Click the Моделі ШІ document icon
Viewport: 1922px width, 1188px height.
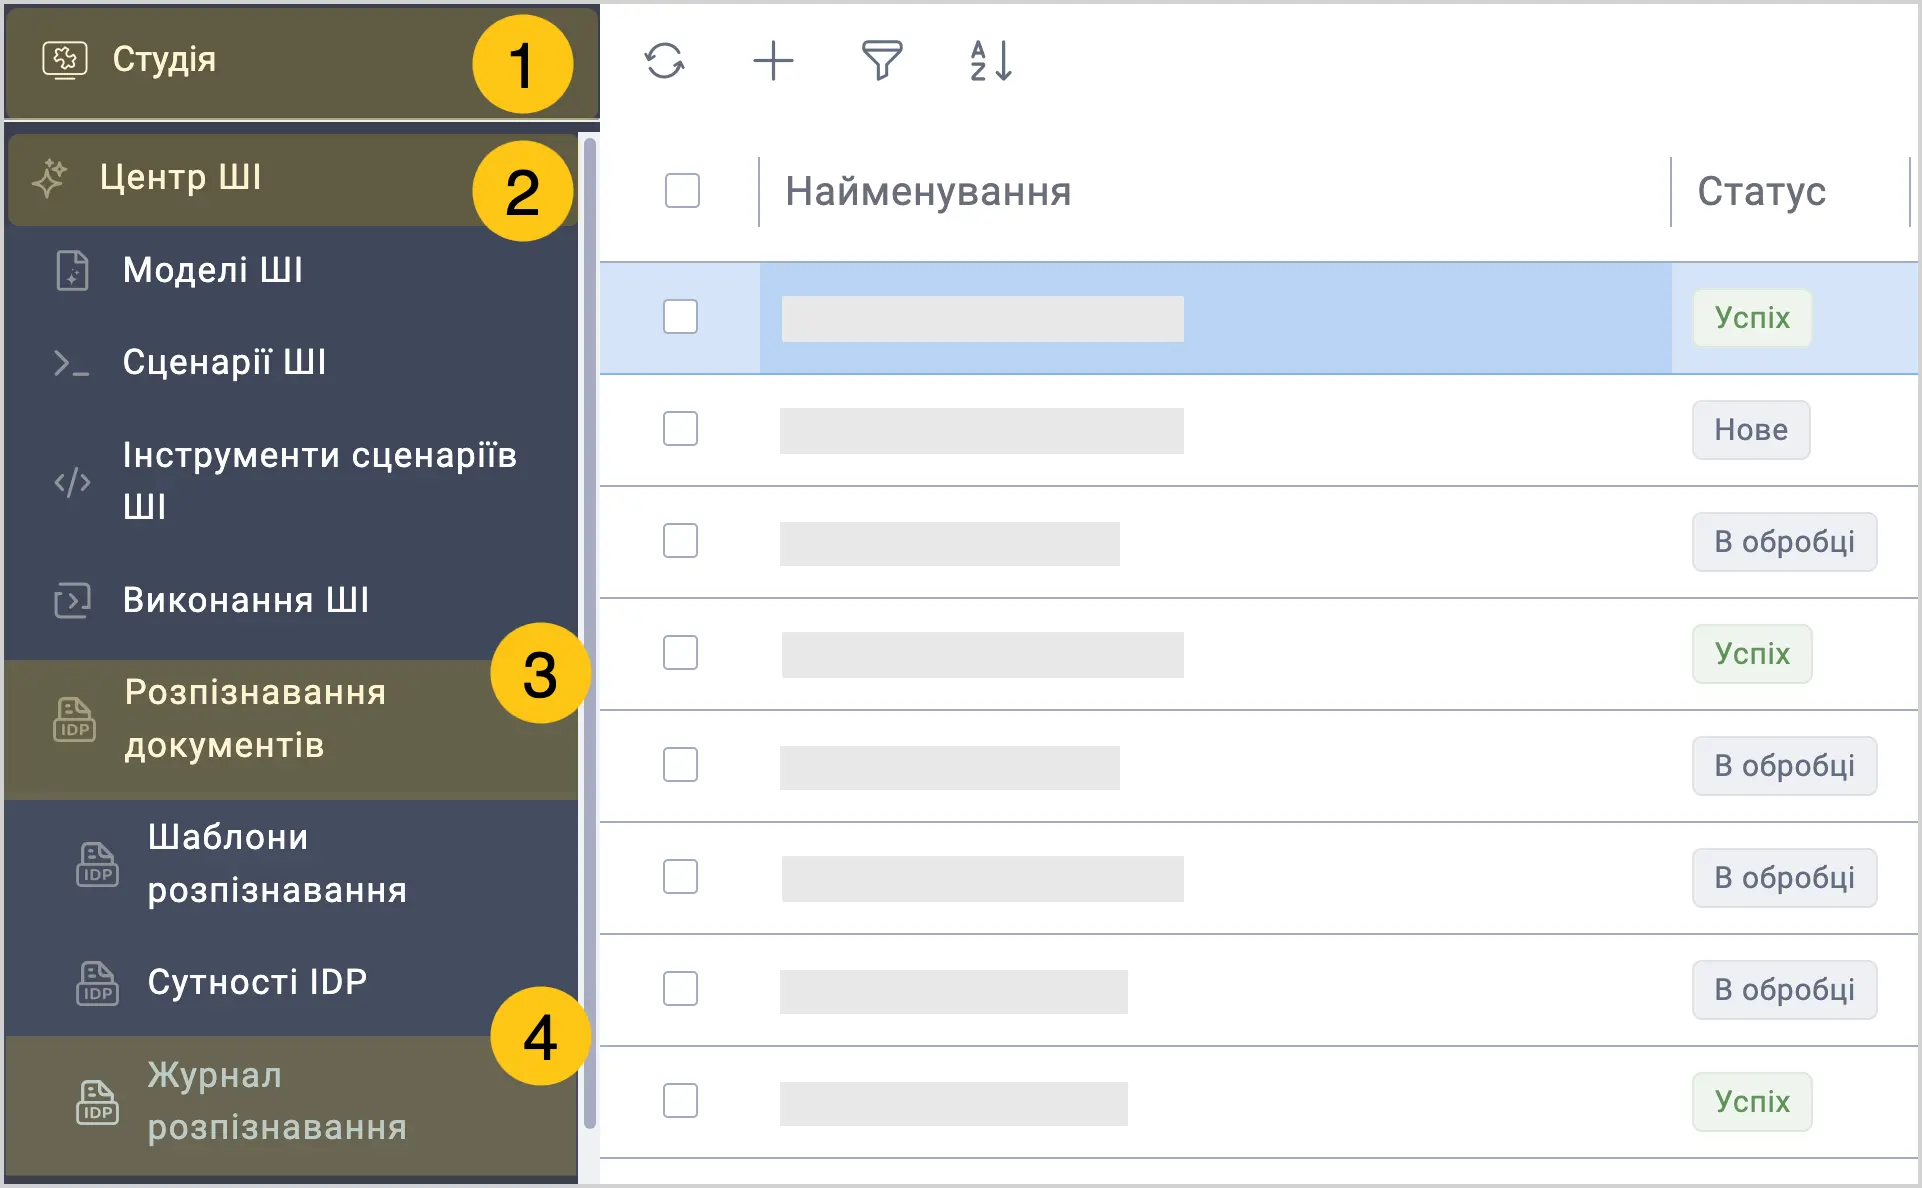(72, 271)
